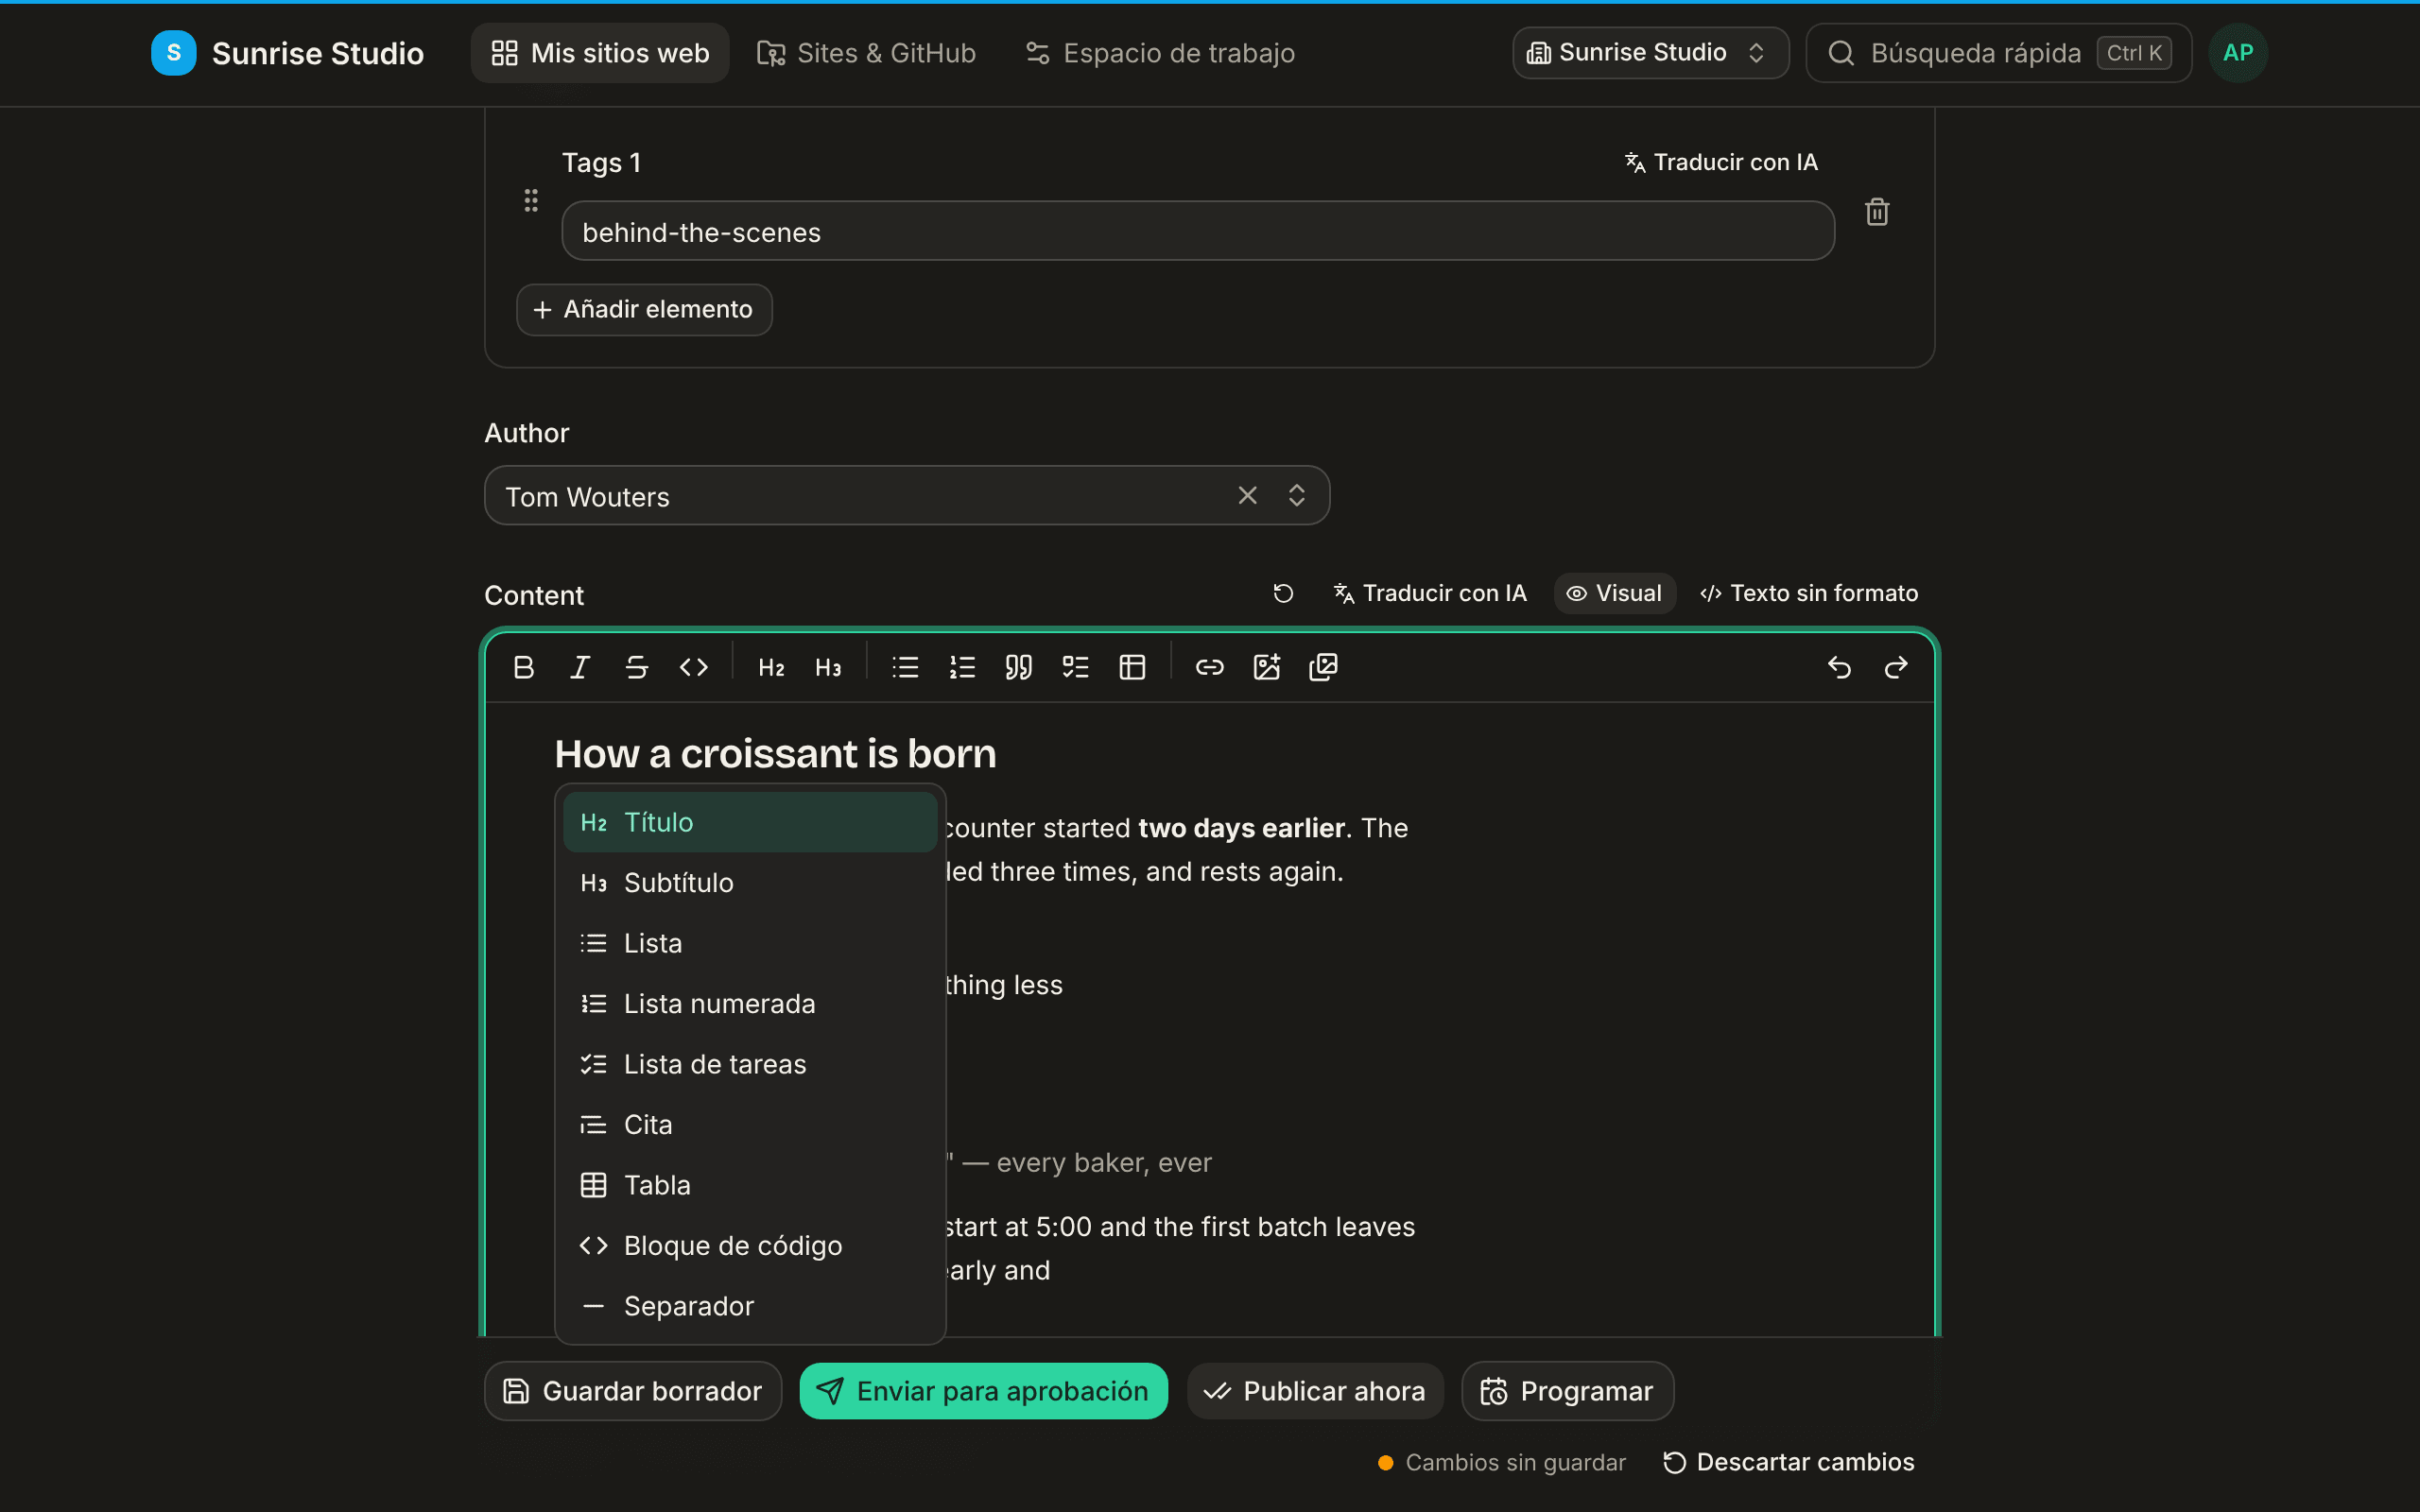Screen dimensions: 2420x1512
Task: Reset content field with revert icon
Action: [1283, 594]
